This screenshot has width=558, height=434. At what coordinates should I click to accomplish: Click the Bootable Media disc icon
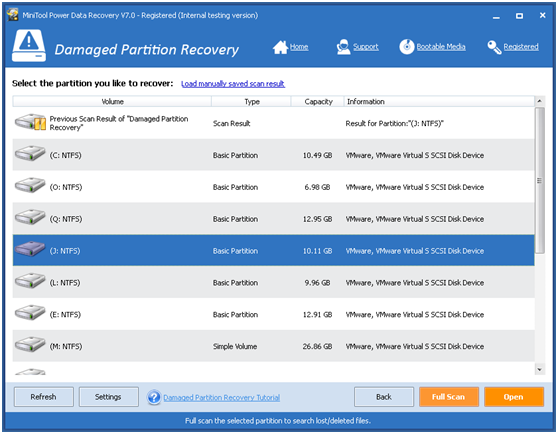[x=406, y=47]
